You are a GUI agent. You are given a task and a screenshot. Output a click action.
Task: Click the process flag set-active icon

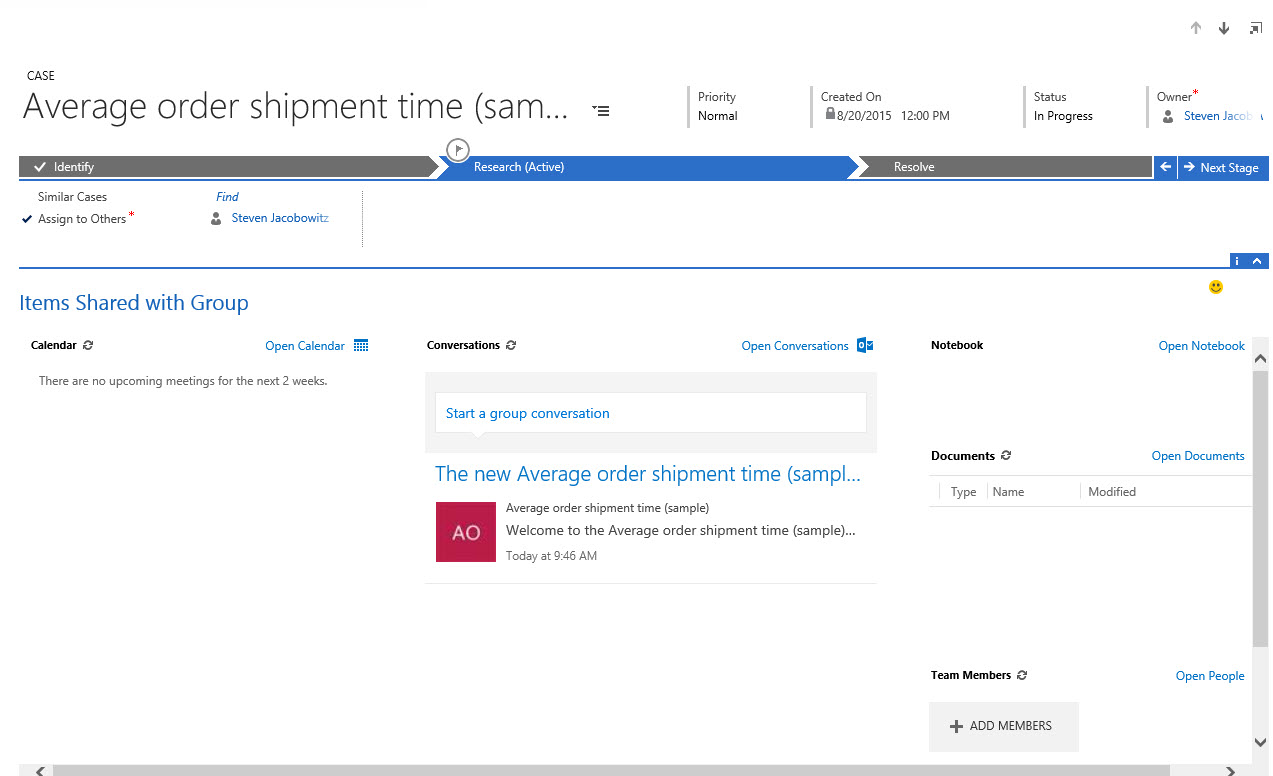click(457, 150)
